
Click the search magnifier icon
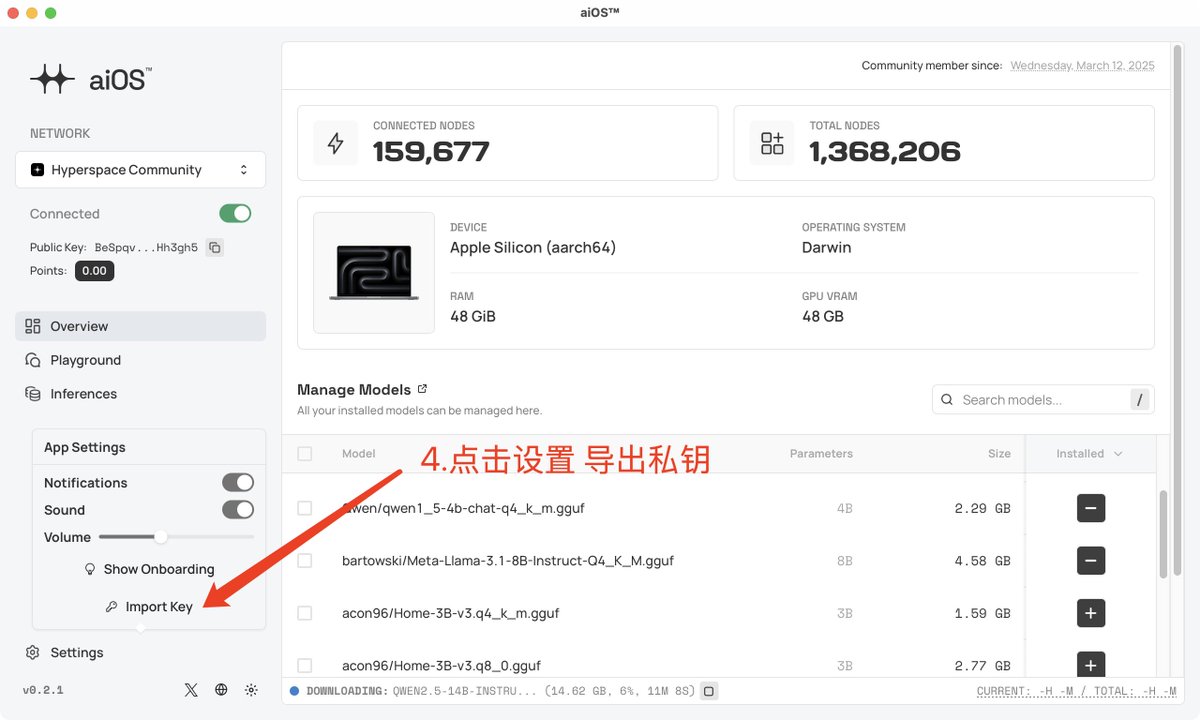point(947,400)
